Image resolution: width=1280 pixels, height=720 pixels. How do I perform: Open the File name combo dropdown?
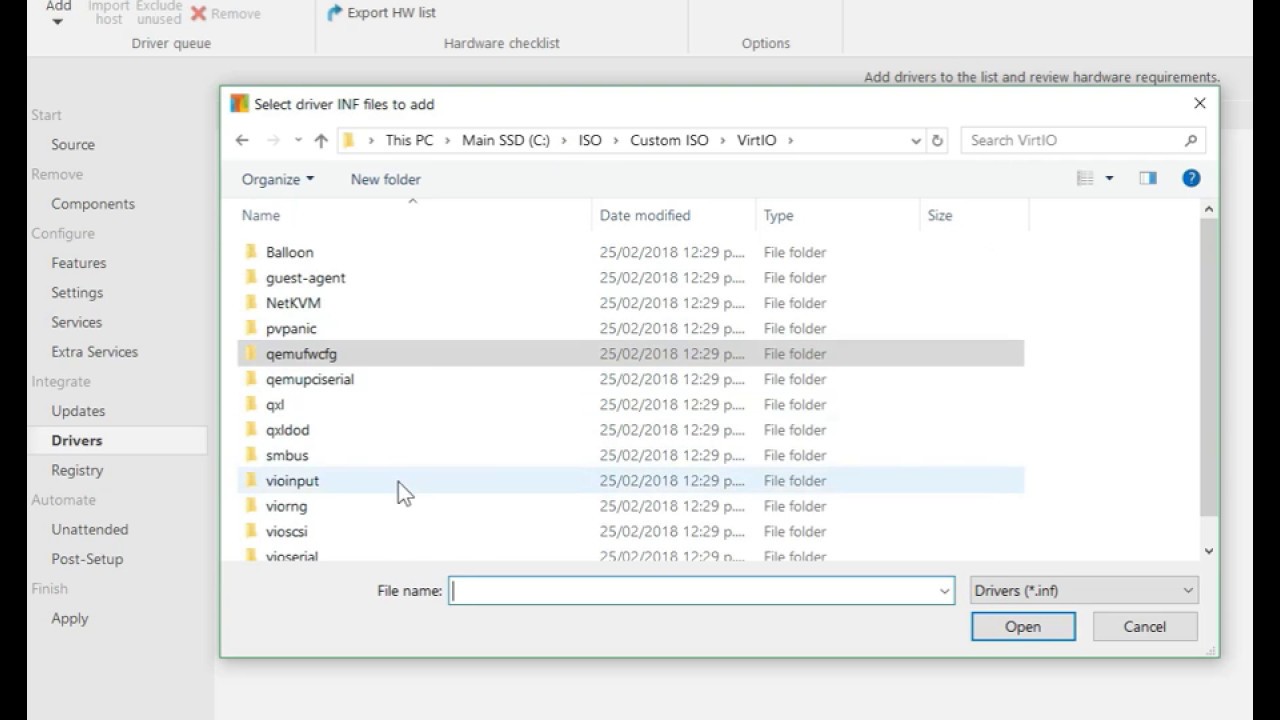944,591
